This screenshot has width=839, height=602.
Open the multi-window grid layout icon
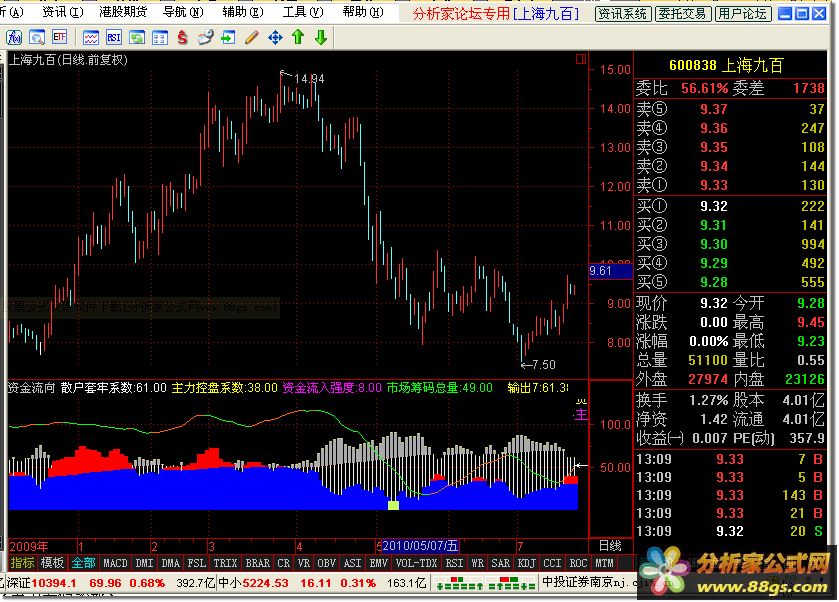tap(159, 37)
